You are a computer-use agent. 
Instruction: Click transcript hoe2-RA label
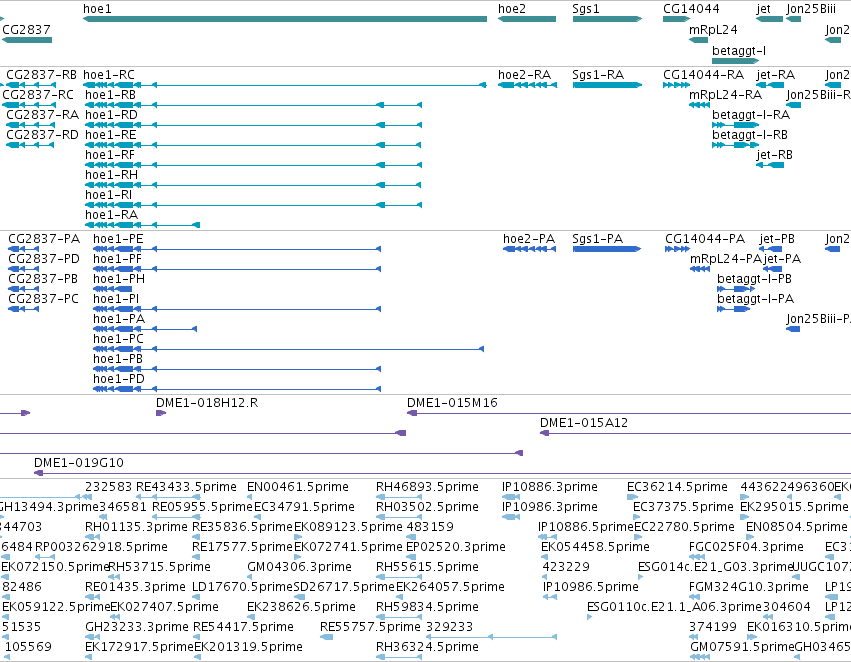(x=524, y=75)
